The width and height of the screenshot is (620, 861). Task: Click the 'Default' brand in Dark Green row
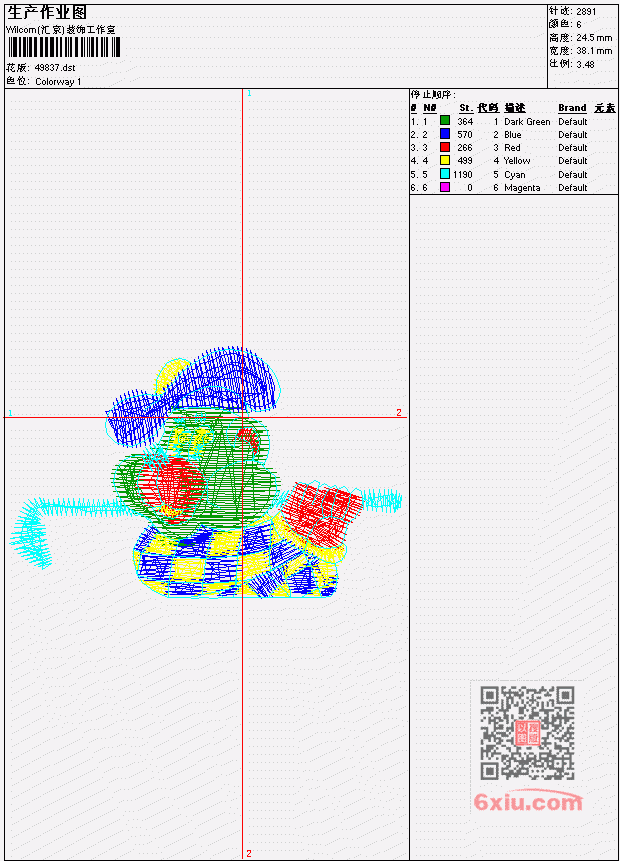(x=573, y=122)
